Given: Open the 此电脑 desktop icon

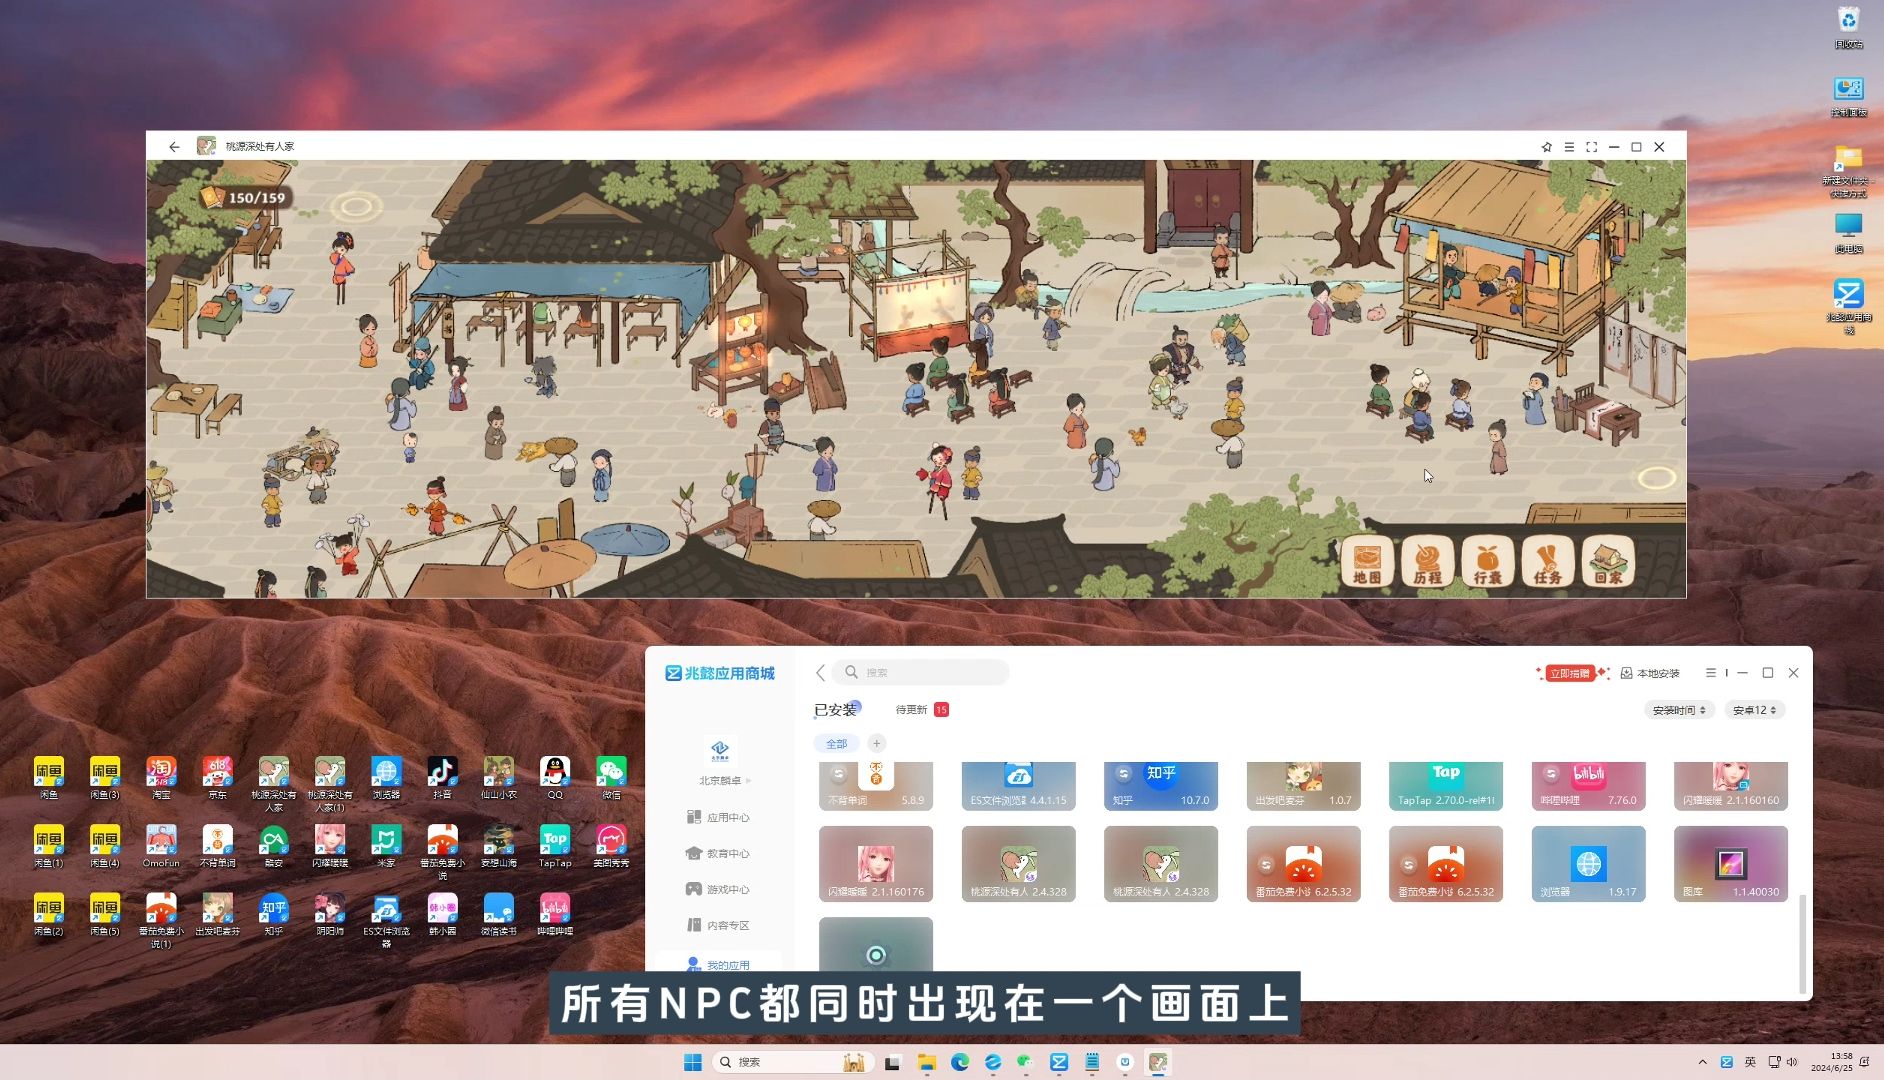Looking at the screenshot, I should [x=1848, y=232].
